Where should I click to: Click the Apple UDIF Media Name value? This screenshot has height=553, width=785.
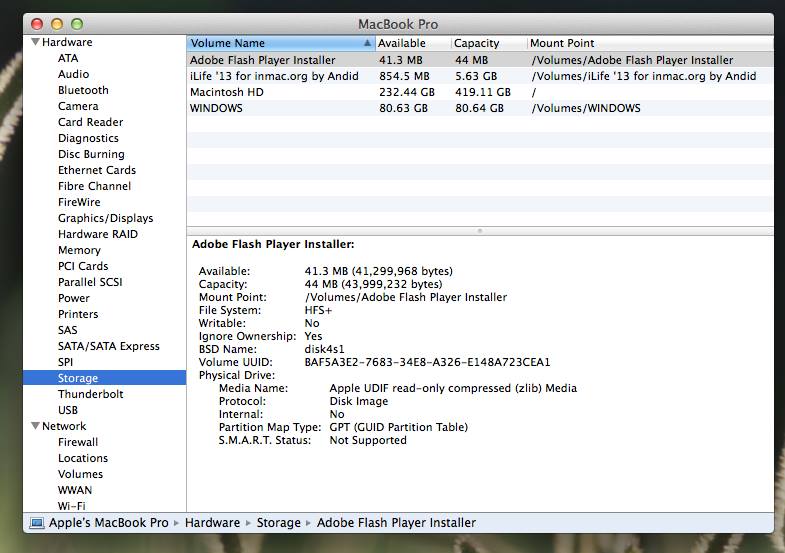tap(454, 388)
